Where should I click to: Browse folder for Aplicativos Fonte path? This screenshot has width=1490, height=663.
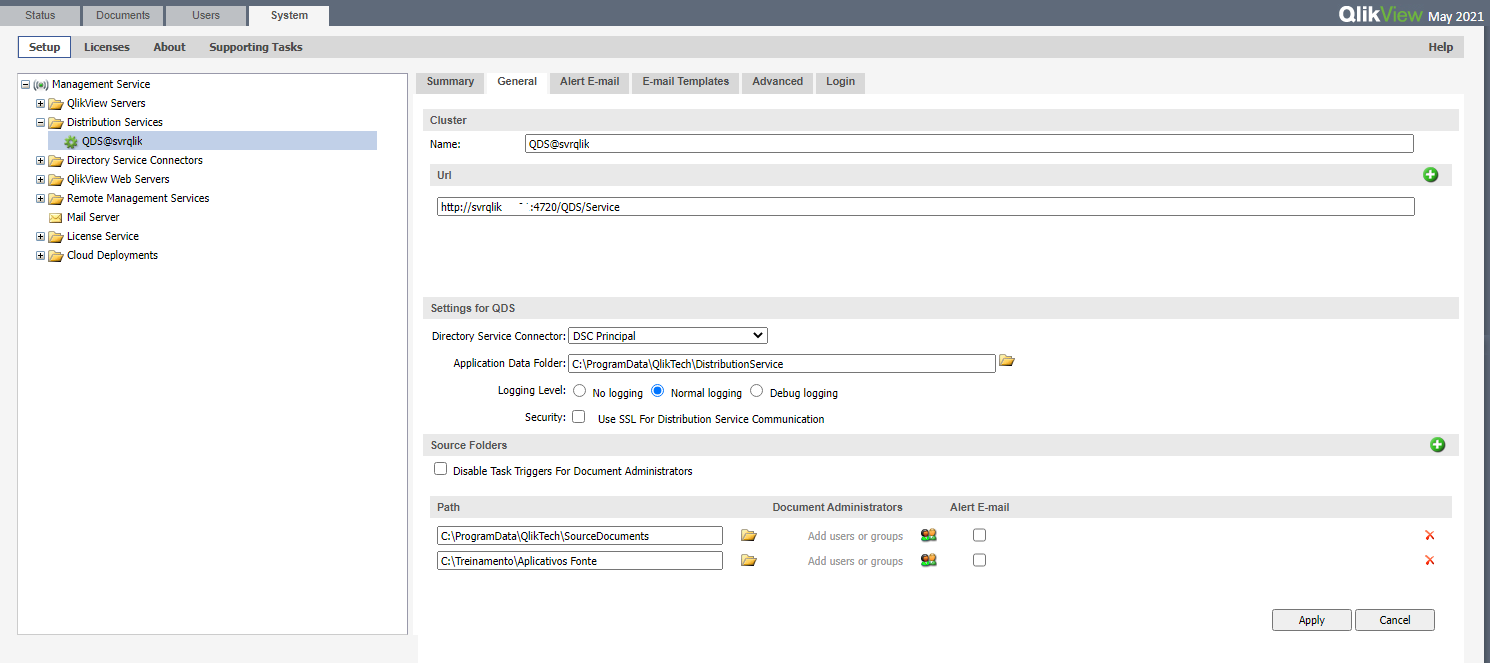[748, 561]
